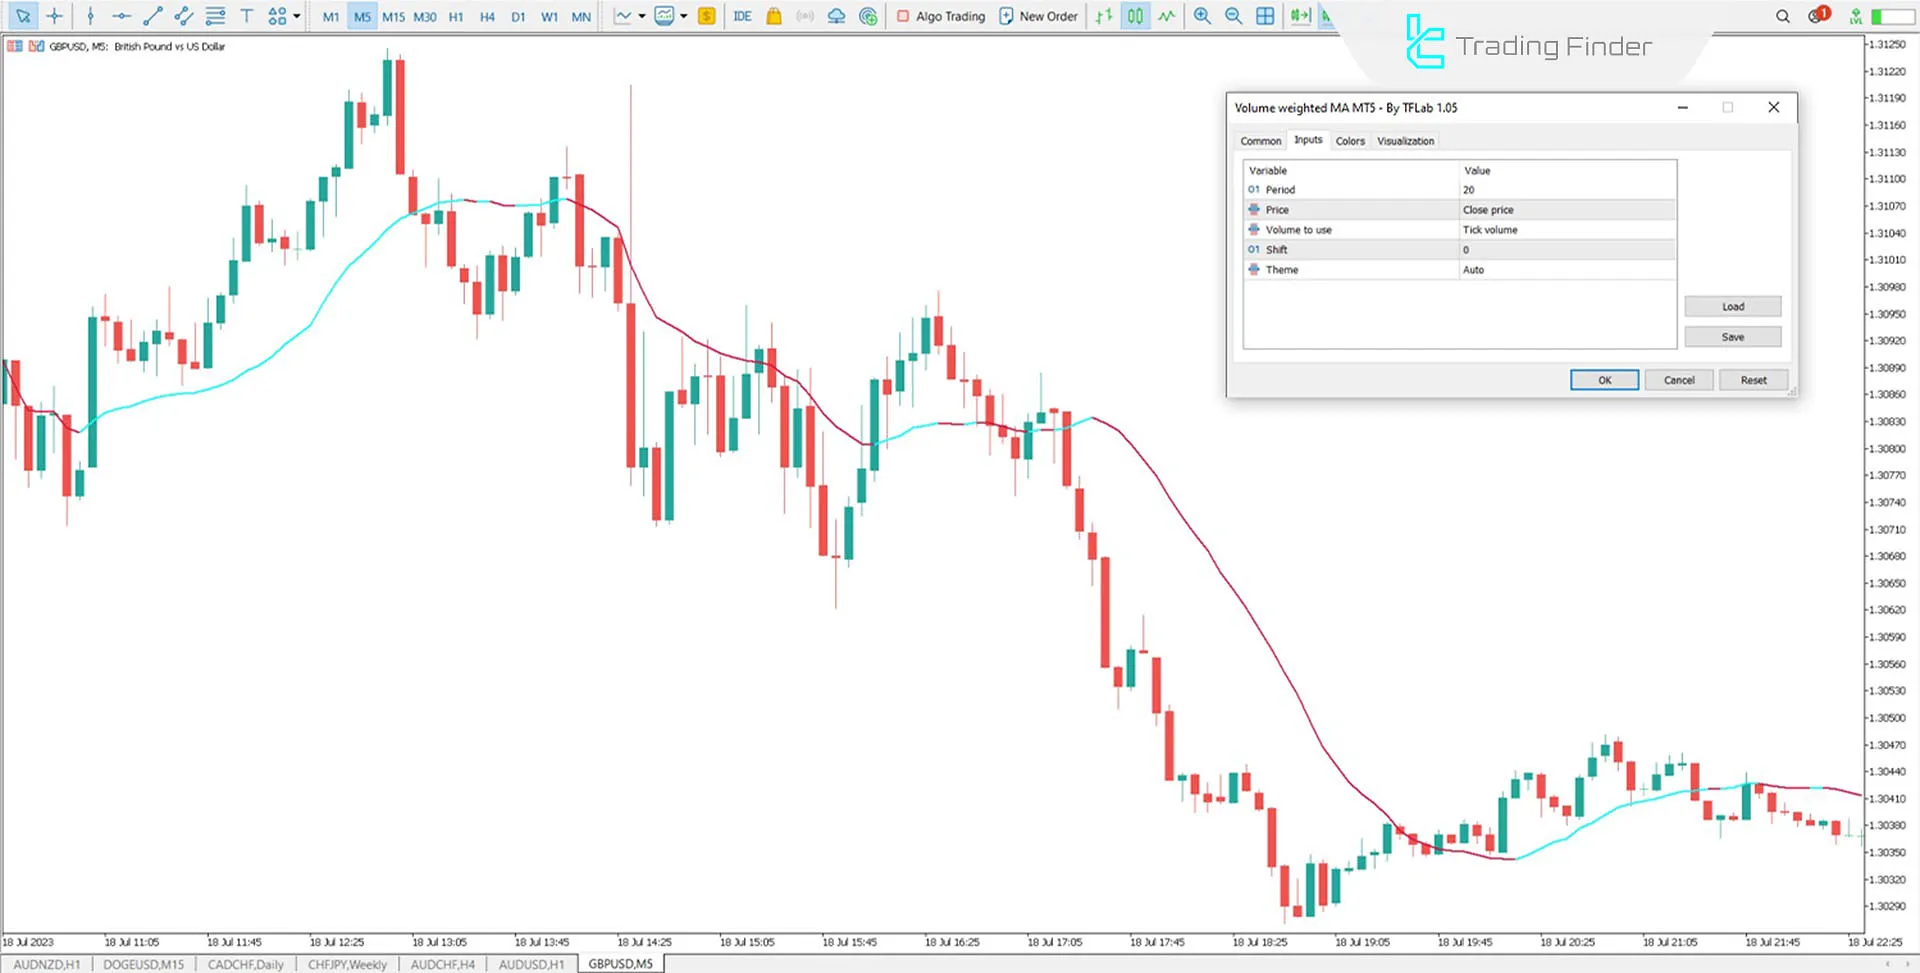
Task: Open the AUDCHF,H4 chart tab
Action: 442,964
